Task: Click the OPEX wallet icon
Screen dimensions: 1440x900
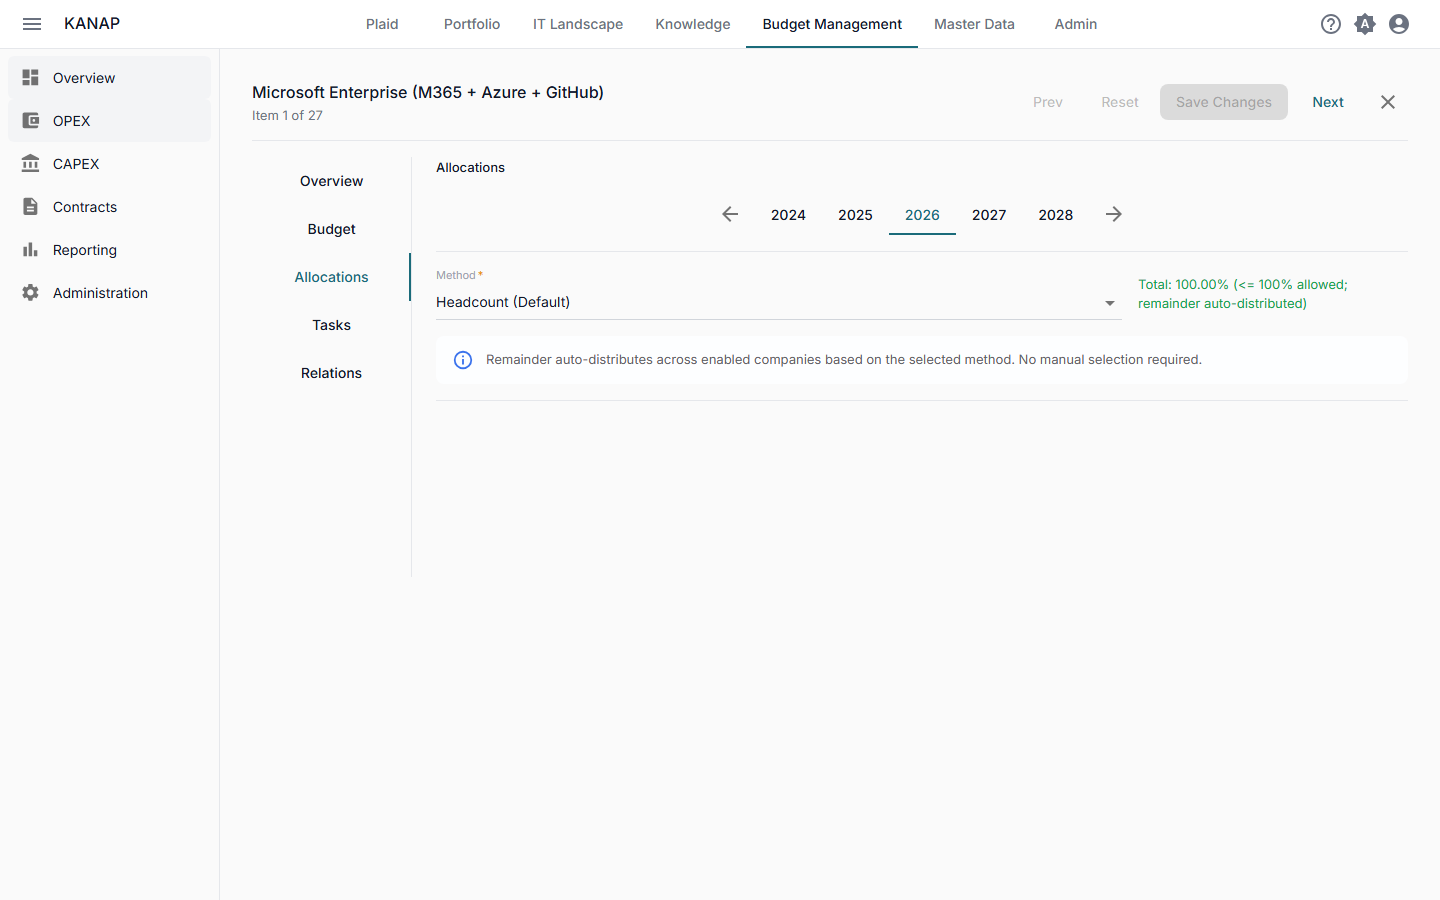Action: coord(31,121)
